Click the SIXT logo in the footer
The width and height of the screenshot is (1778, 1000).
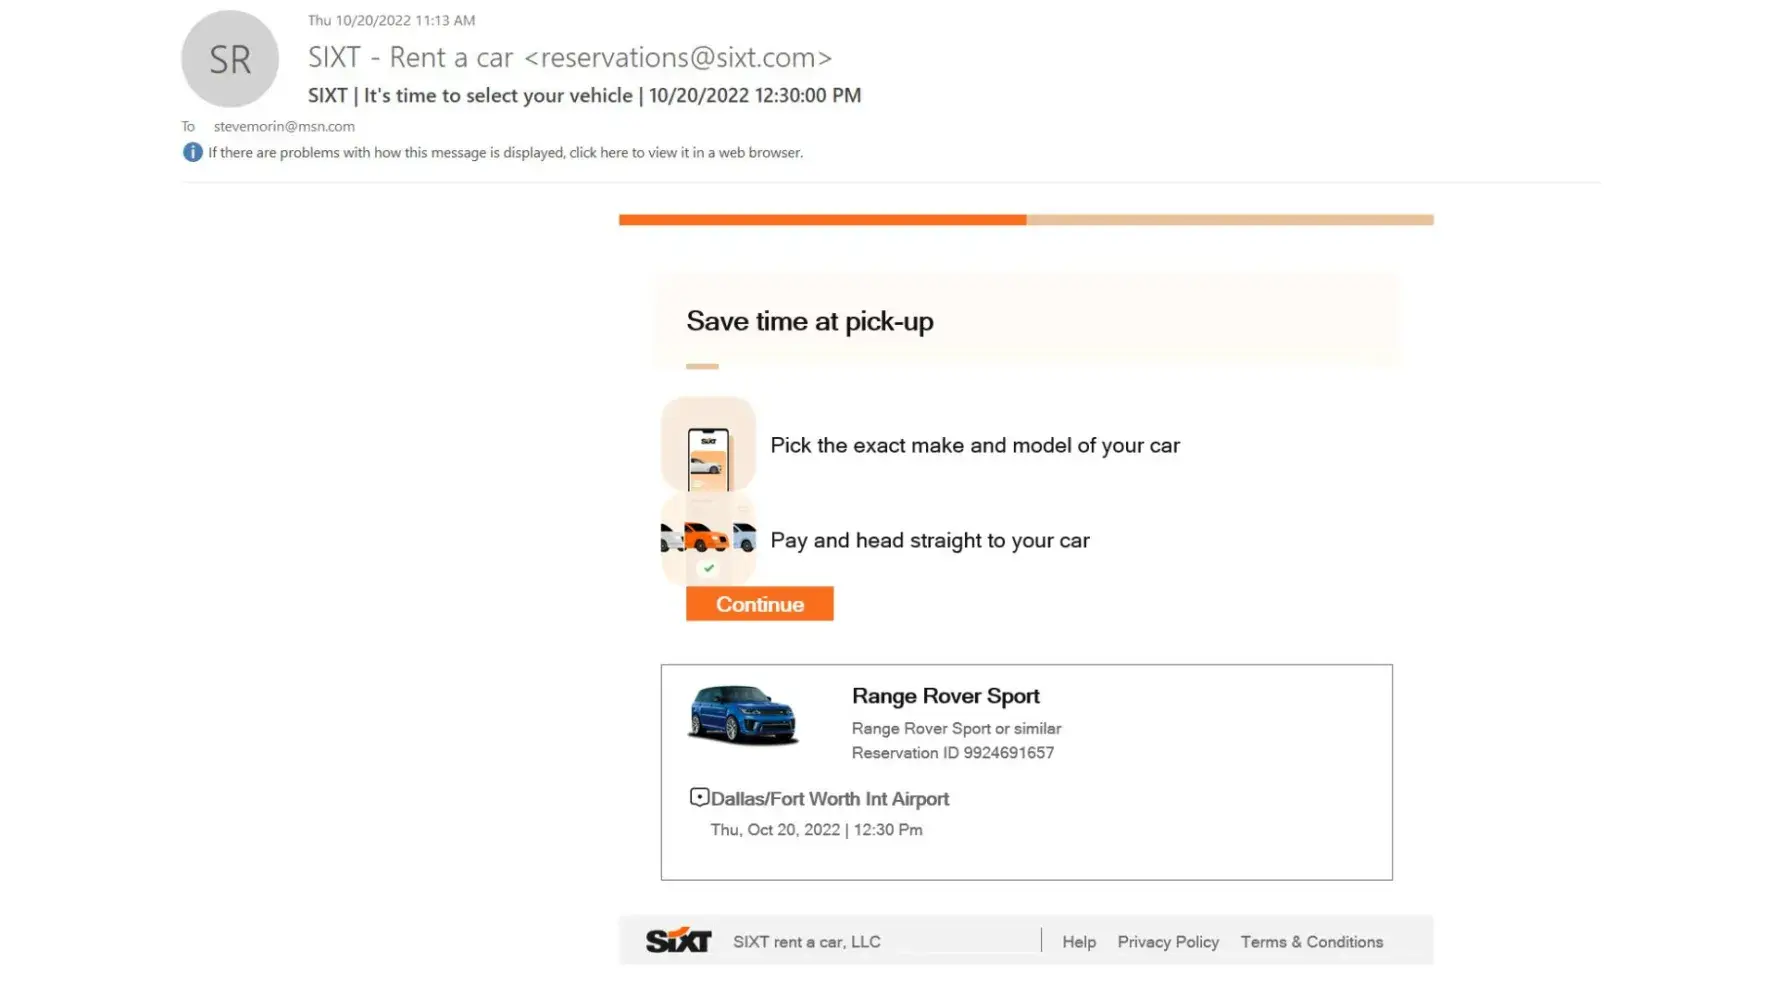pos(678,941)
